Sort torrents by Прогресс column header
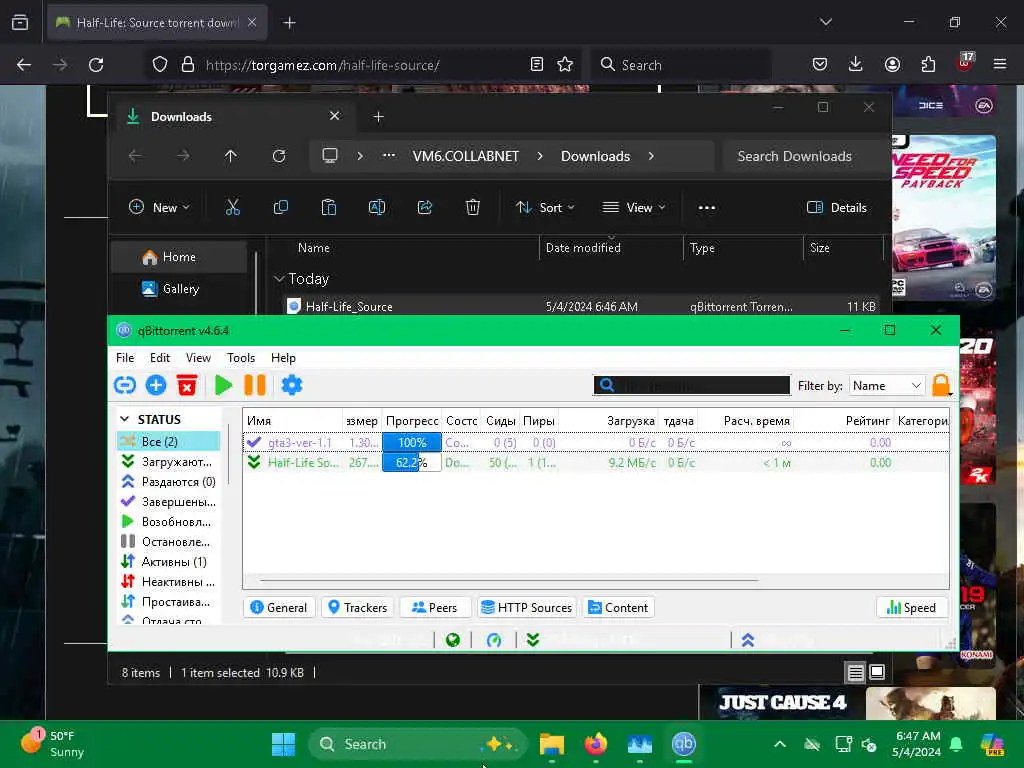 coord(411,421)
